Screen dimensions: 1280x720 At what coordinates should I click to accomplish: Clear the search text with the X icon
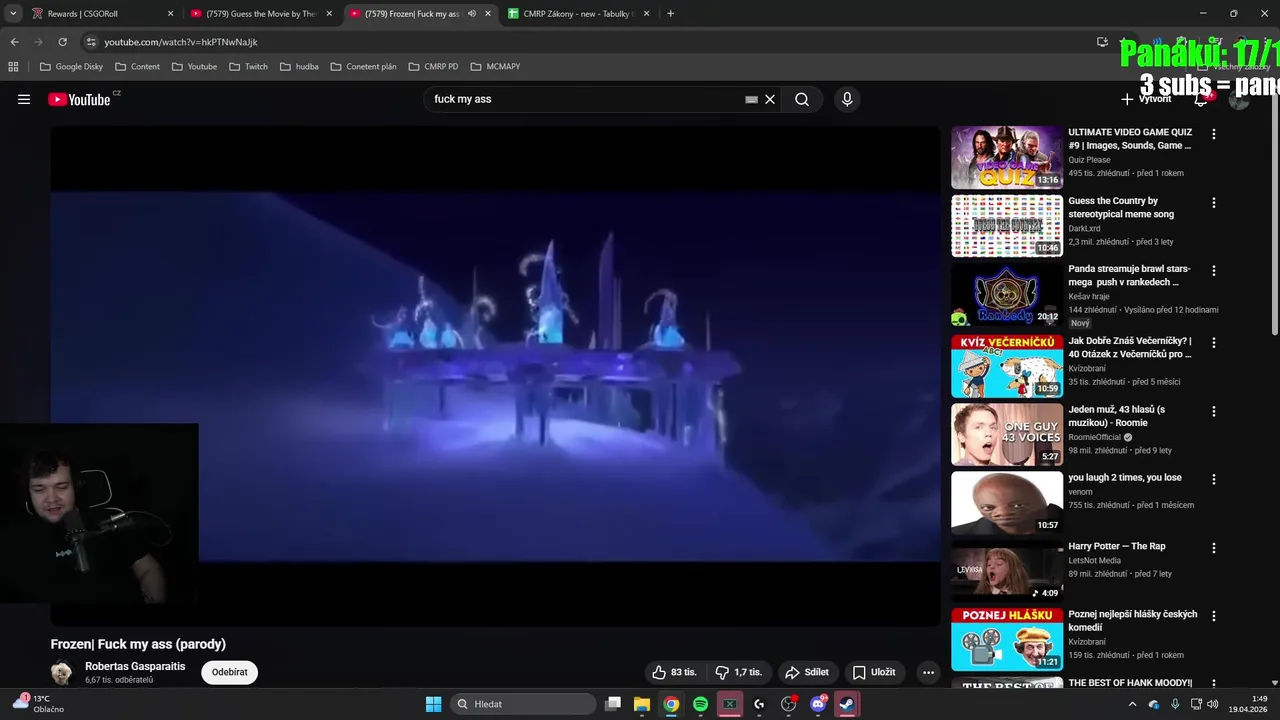click(x=770, y=99)
